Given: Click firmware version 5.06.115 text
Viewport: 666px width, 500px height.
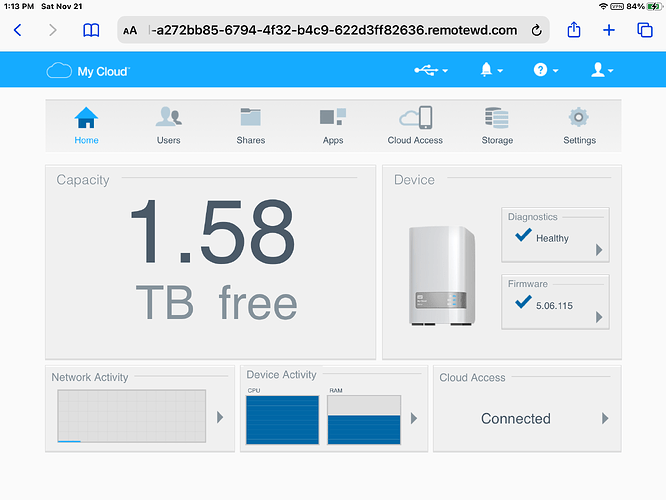Looking at the screenshot, I should [x=554, y=305].
